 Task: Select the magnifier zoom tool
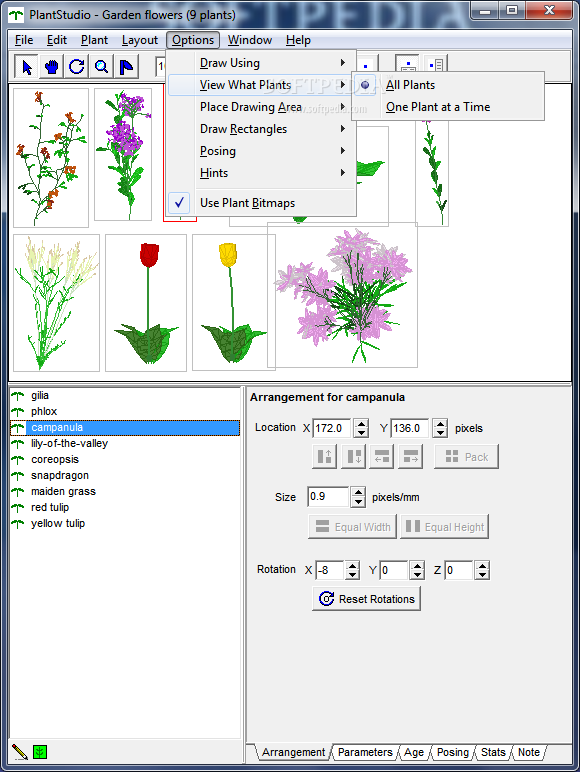pyautogui.click(x=101, y=66)
